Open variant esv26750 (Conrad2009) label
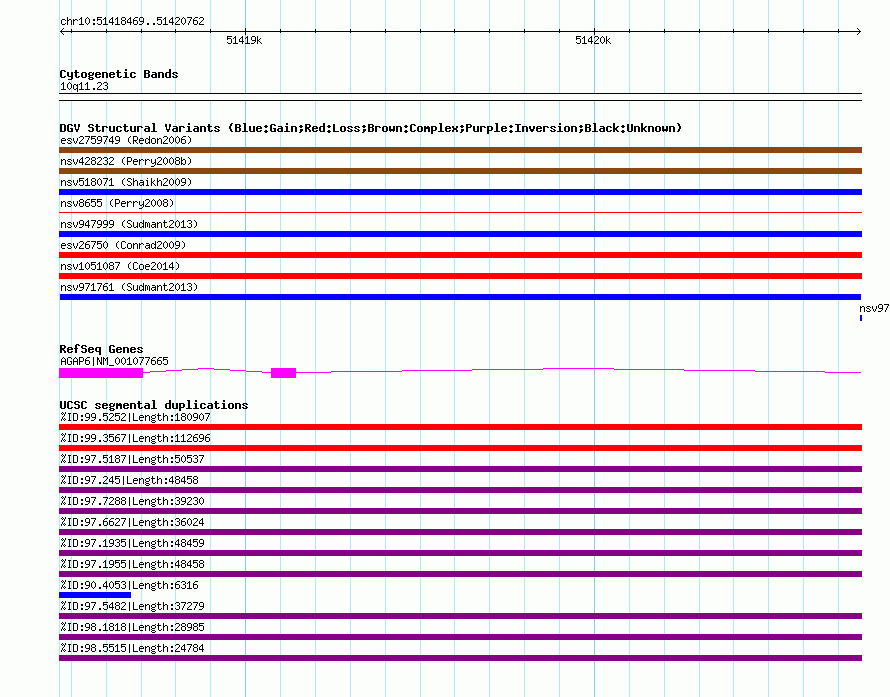This screenshot has width=890, height=697. (123, 245)
